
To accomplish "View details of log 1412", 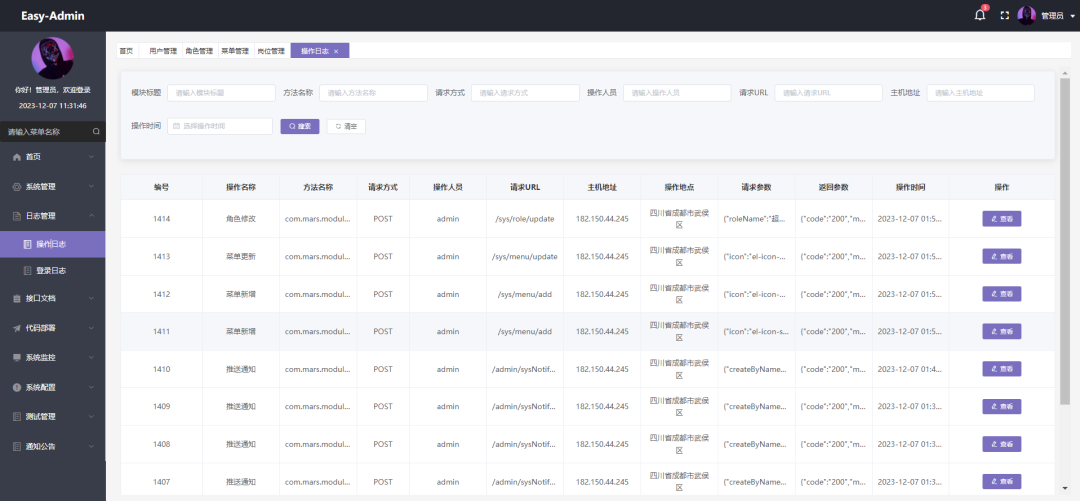I will tap(1001, 294).
